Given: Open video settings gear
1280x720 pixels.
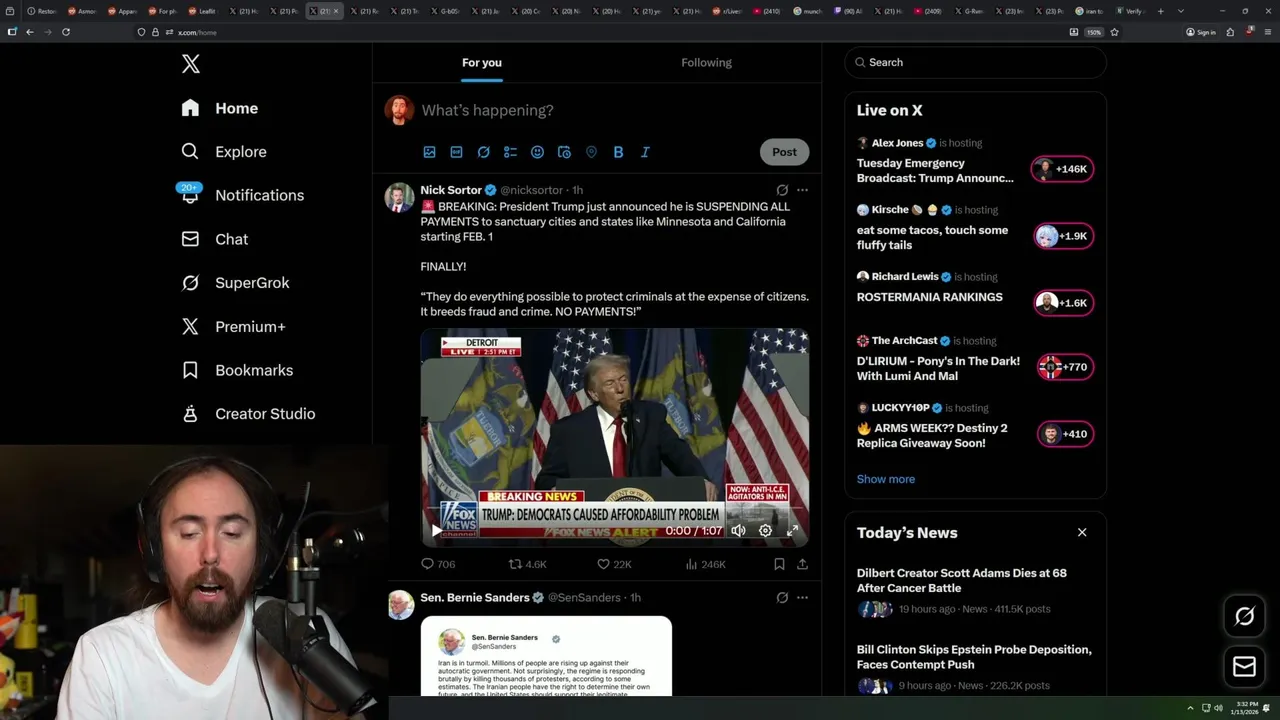Looking at the screenshot, I should point(765,531).
